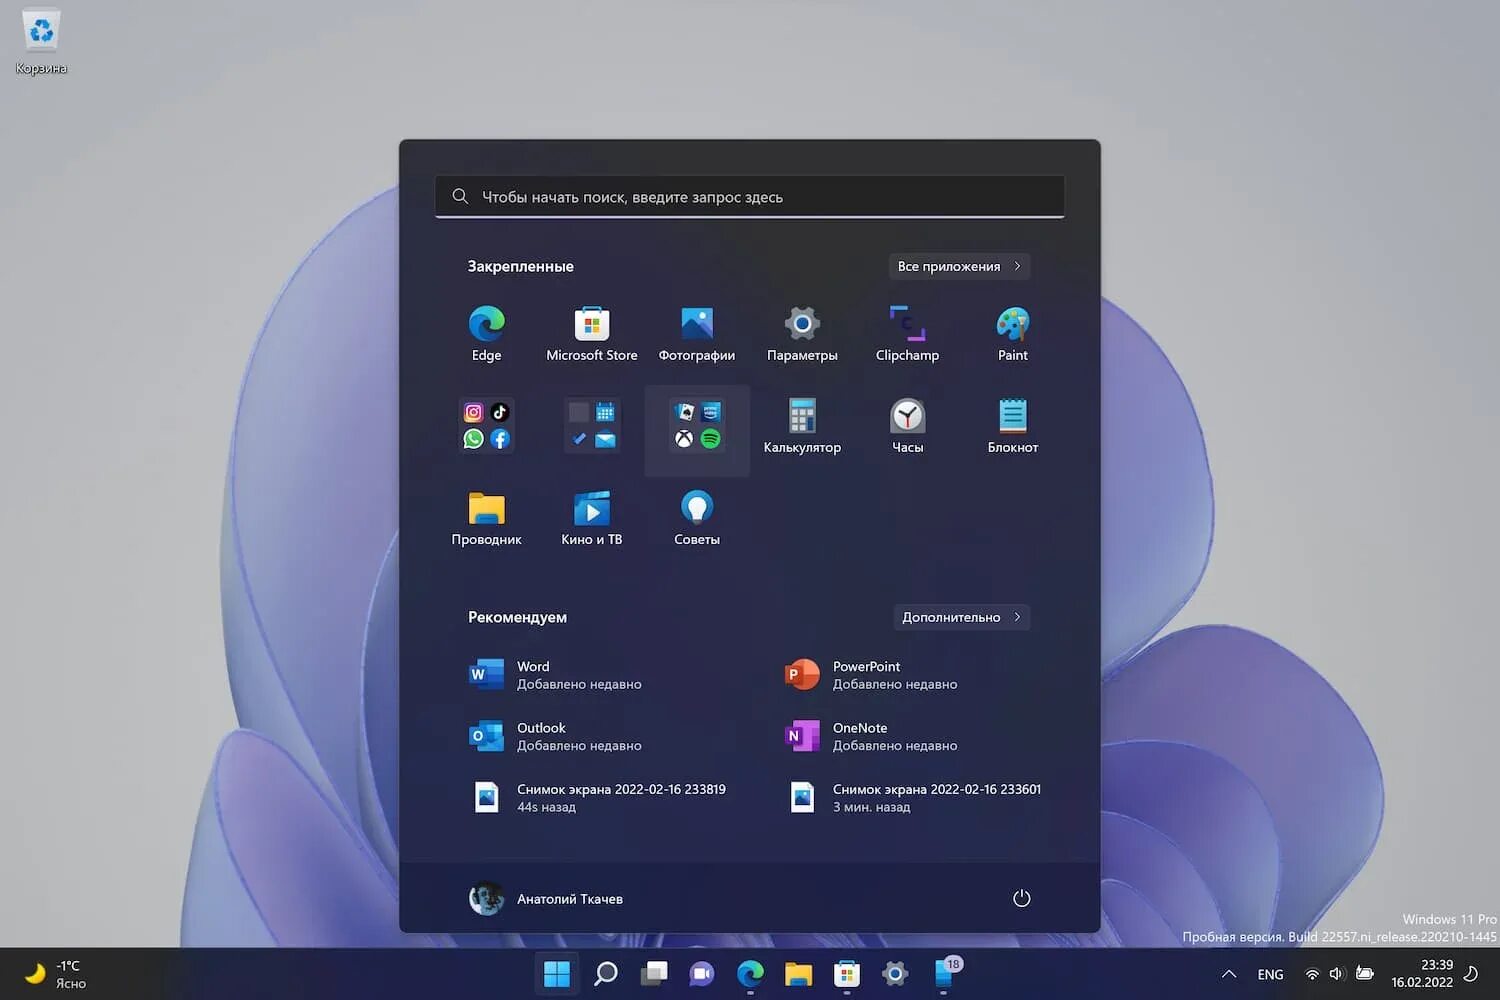
Task: Open the volume speaker tray icon
Action: (1336, 974)
